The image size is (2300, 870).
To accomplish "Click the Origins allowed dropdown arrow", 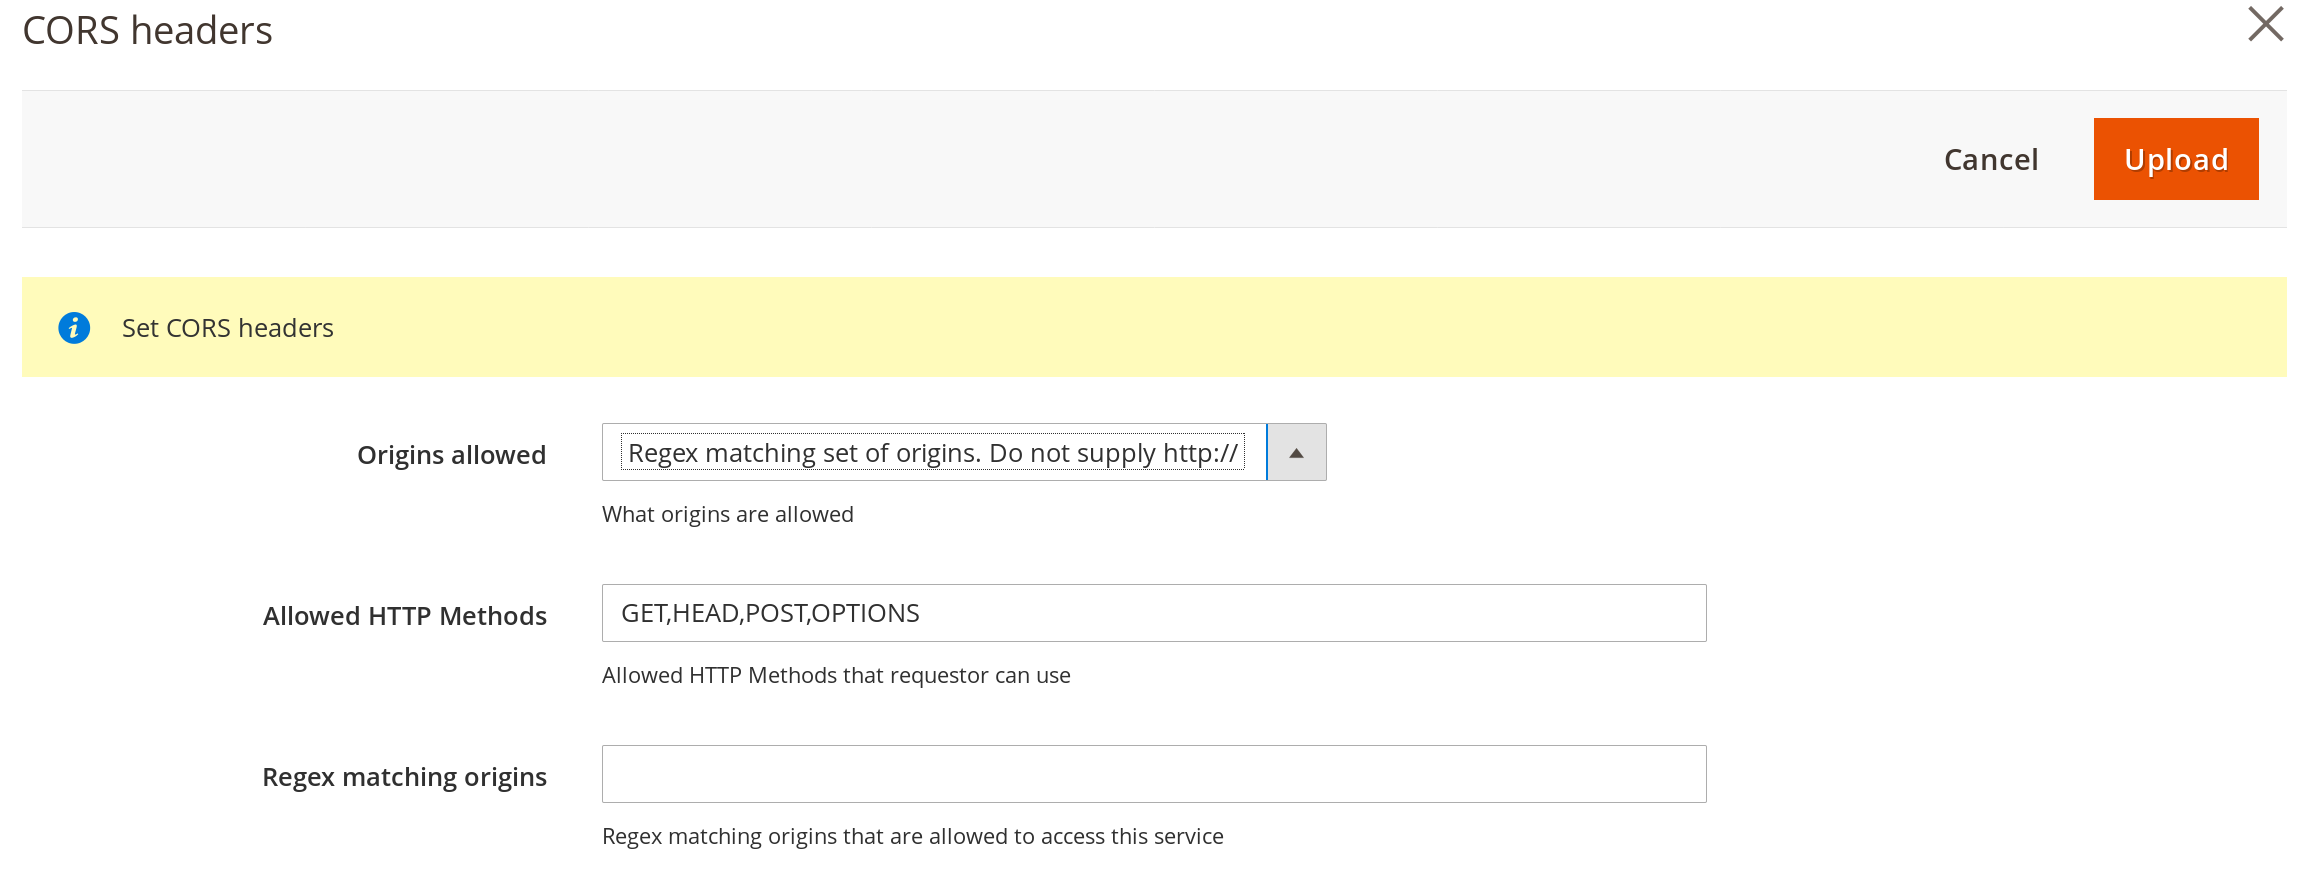I will click(1296, 453).
